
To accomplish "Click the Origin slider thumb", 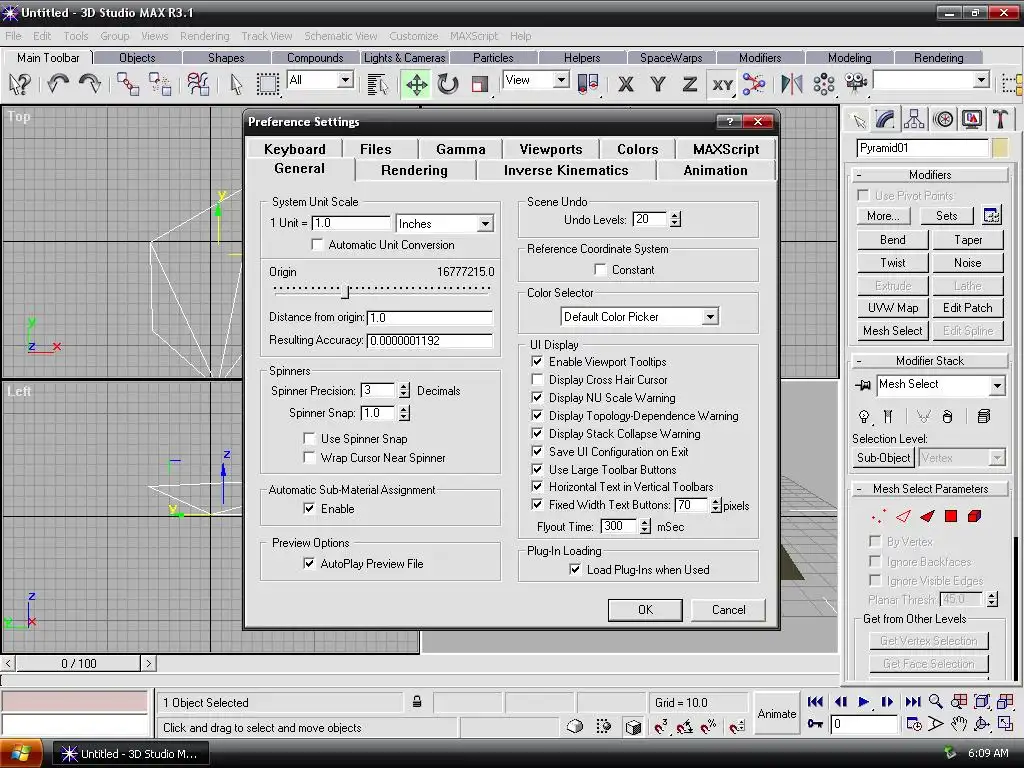I will click(x=346, y=292).
